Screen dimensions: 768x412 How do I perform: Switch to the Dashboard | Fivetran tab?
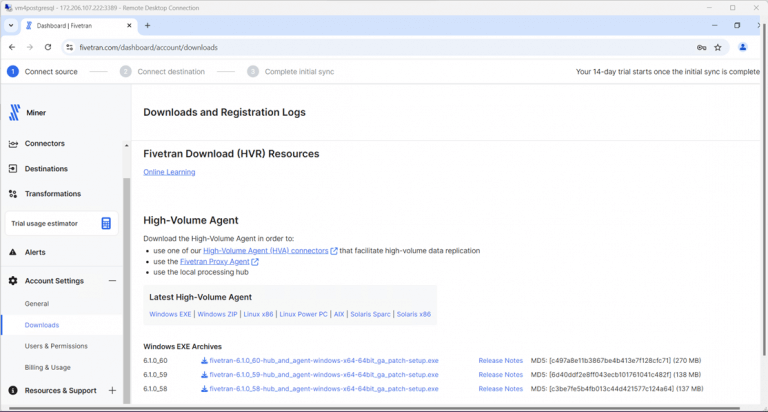(x=72, y=25)
